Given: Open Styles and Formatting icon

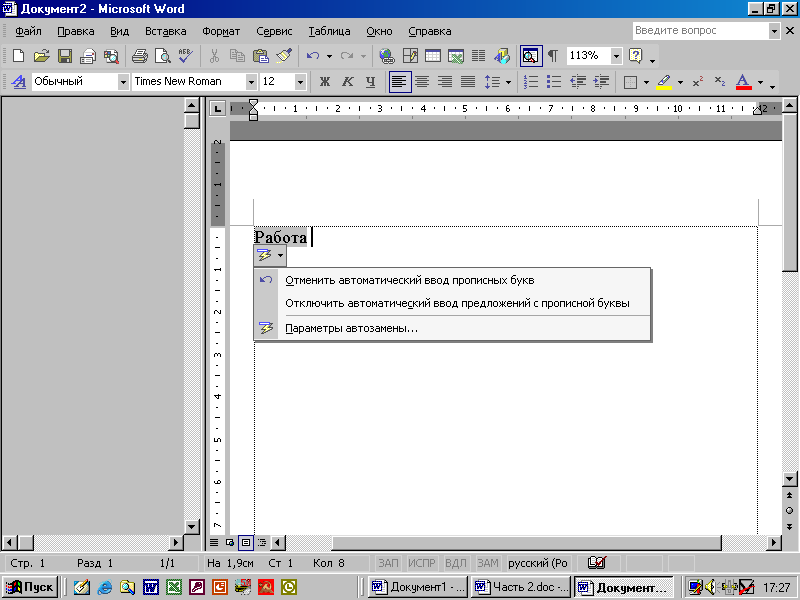Looking at the screenshot, I should (19, 82).
